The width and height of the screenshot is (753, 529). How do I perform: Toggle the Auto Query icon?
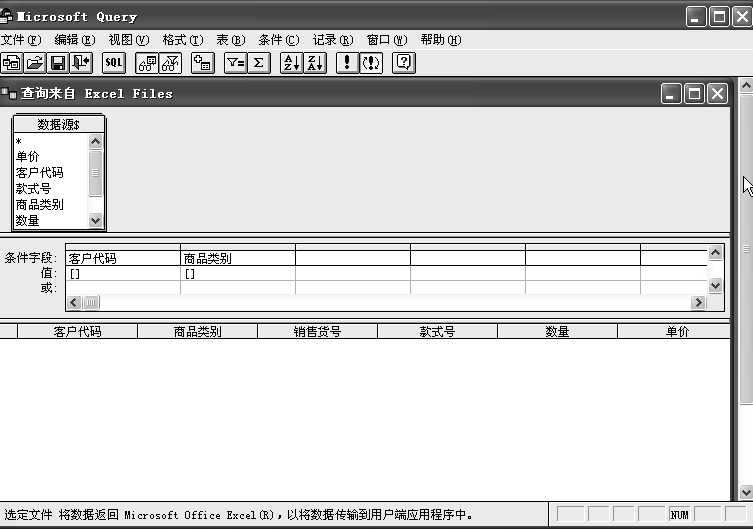[371, 63]
